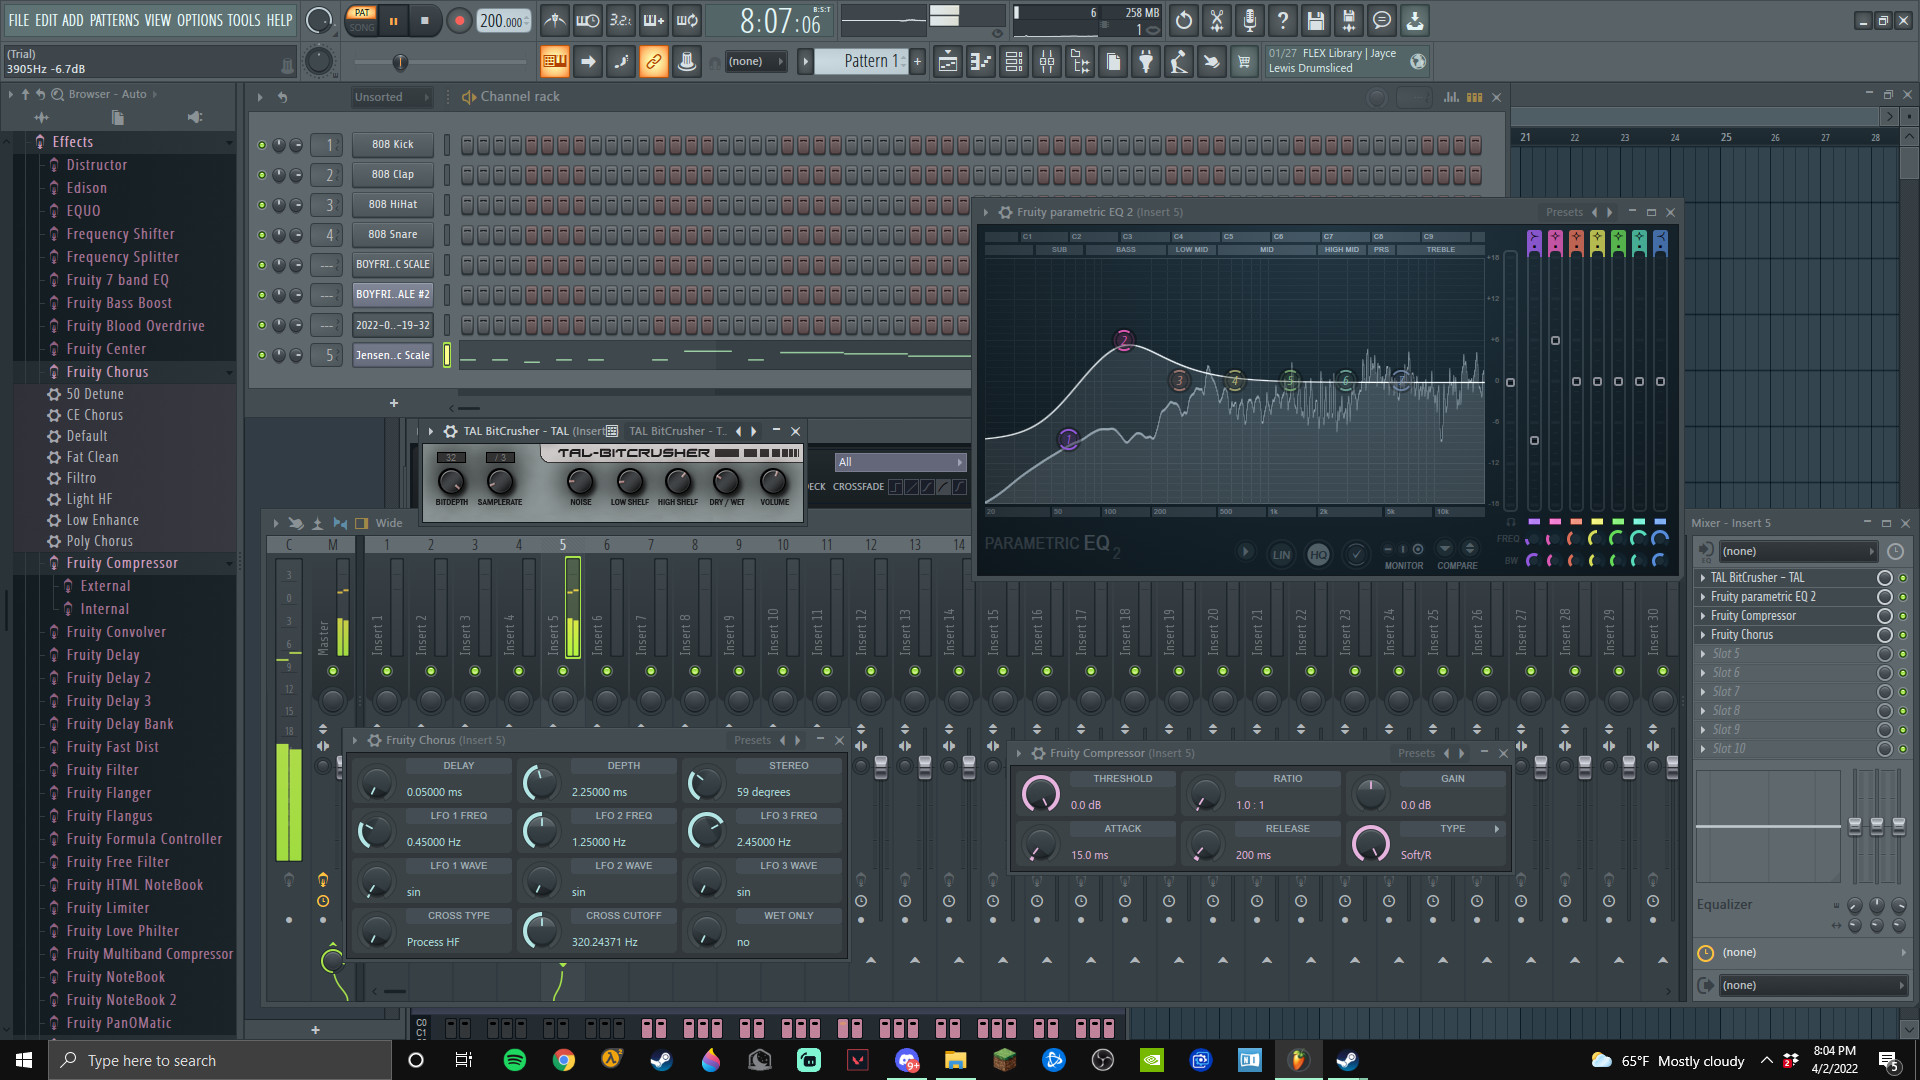
Task: Open the All crossfade dropdown
Action: tap(900, 462)
